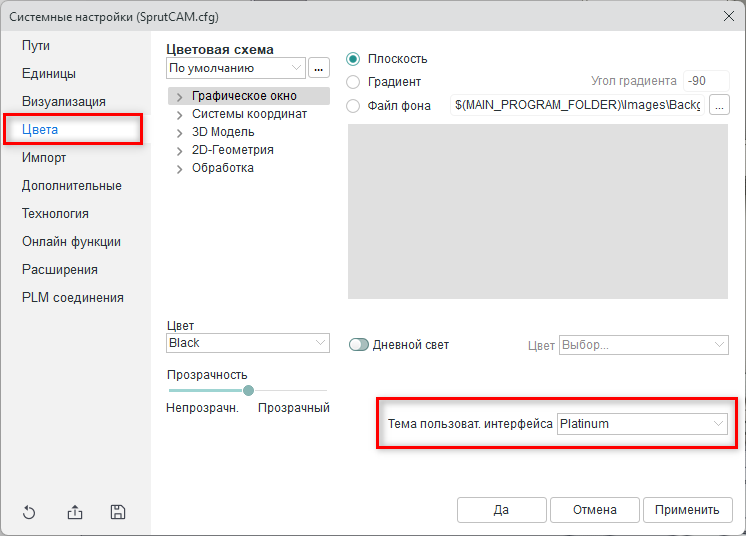Click the save floppy disk icon
The height and width of the screenshot is (536, 746).
click(118, 513)
